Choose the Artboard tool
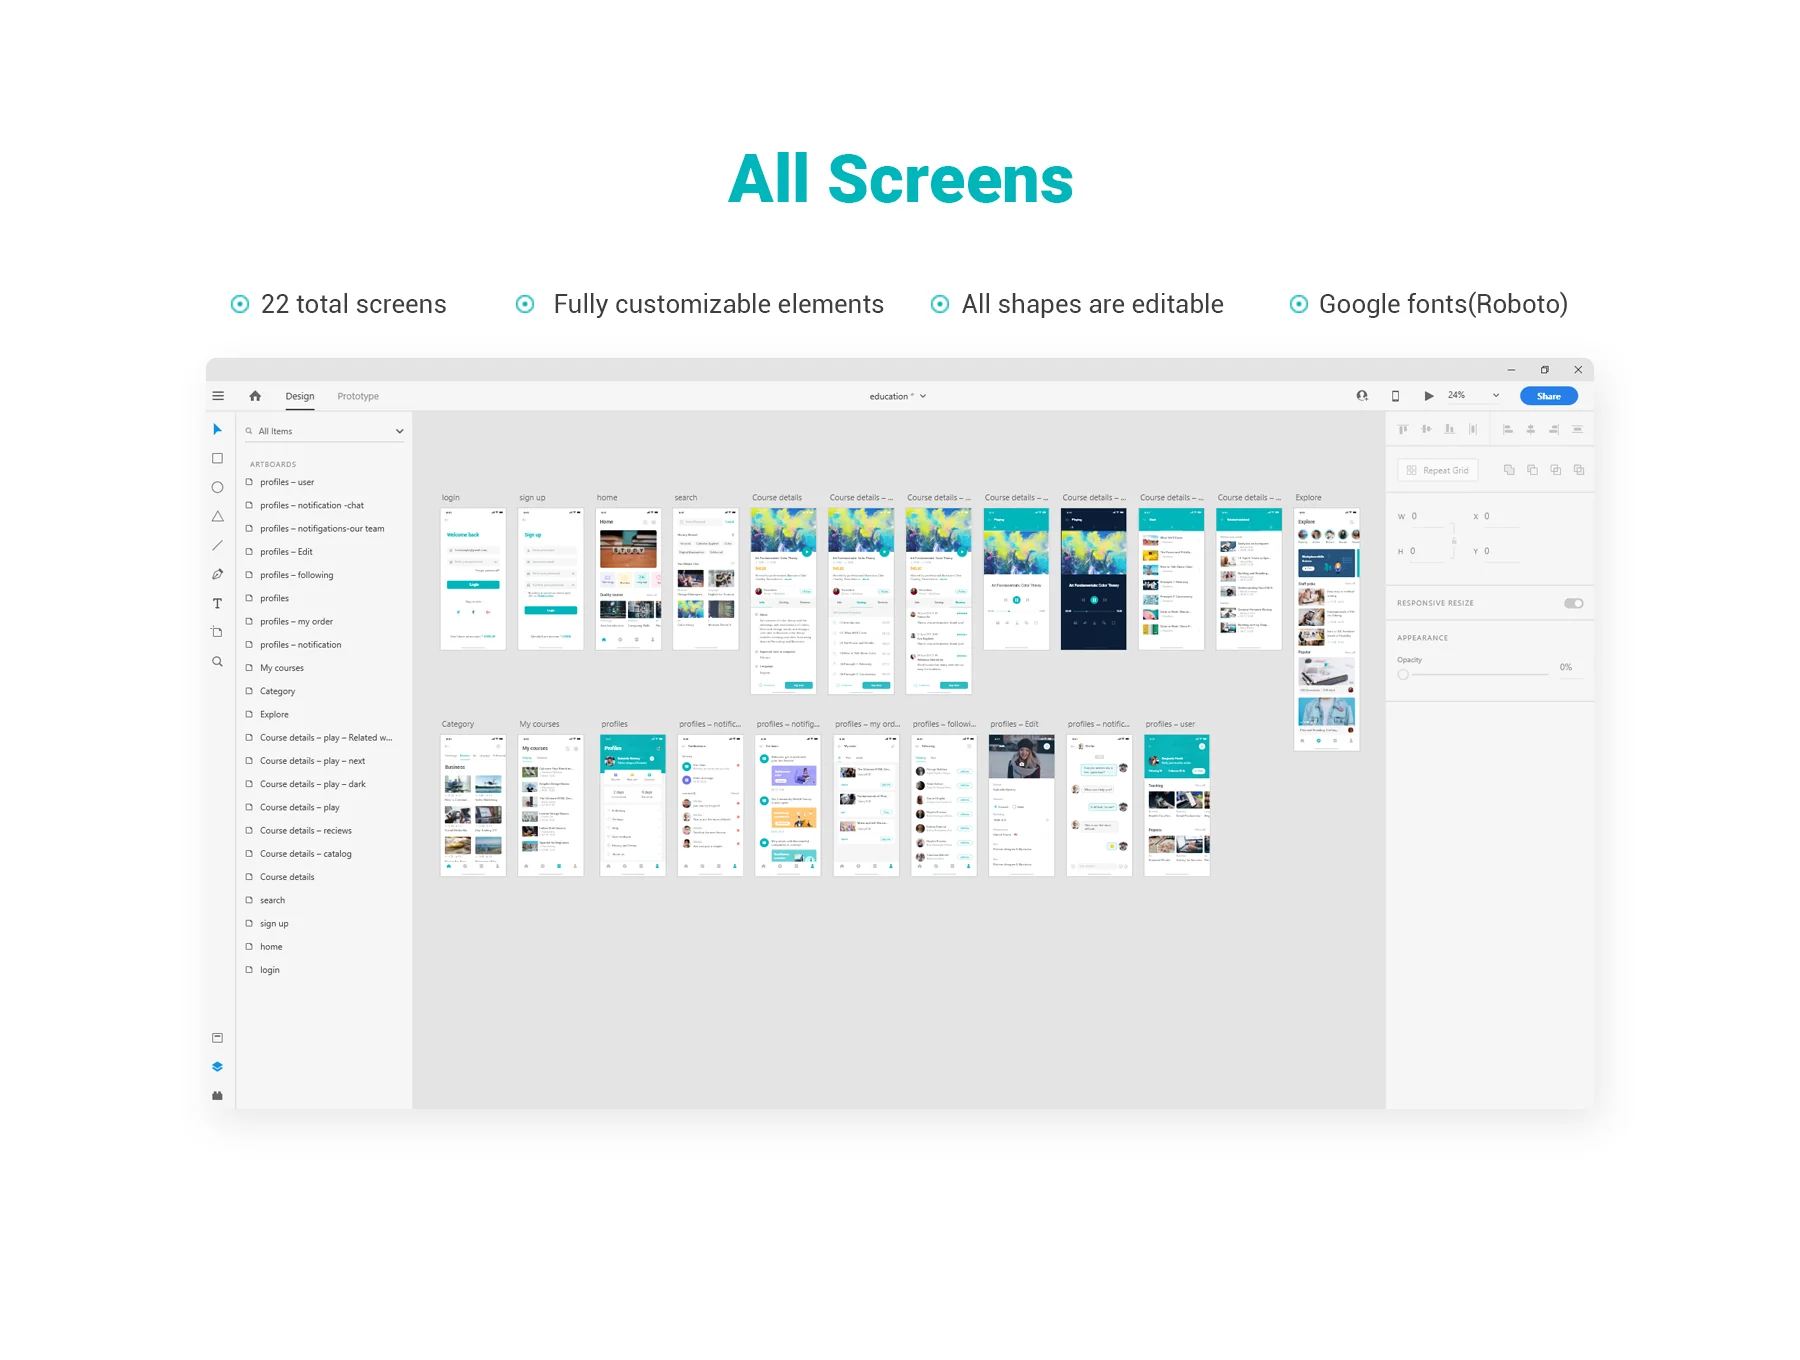1800x1360 pixels. 217,632
